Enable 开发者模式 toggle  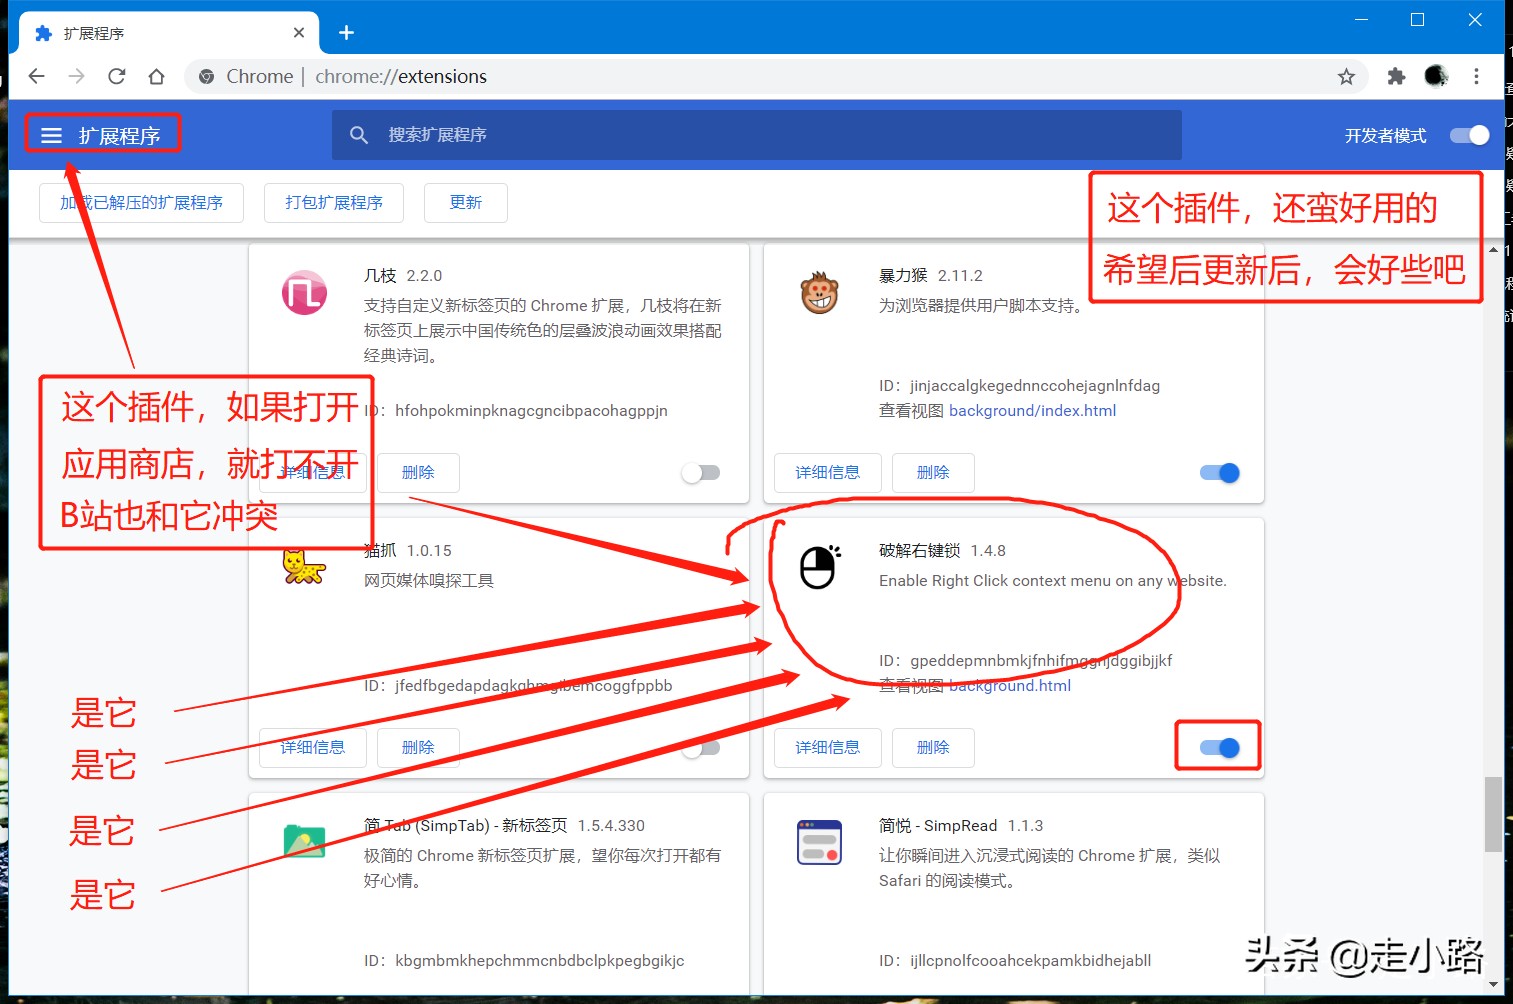click(1467, 135)
